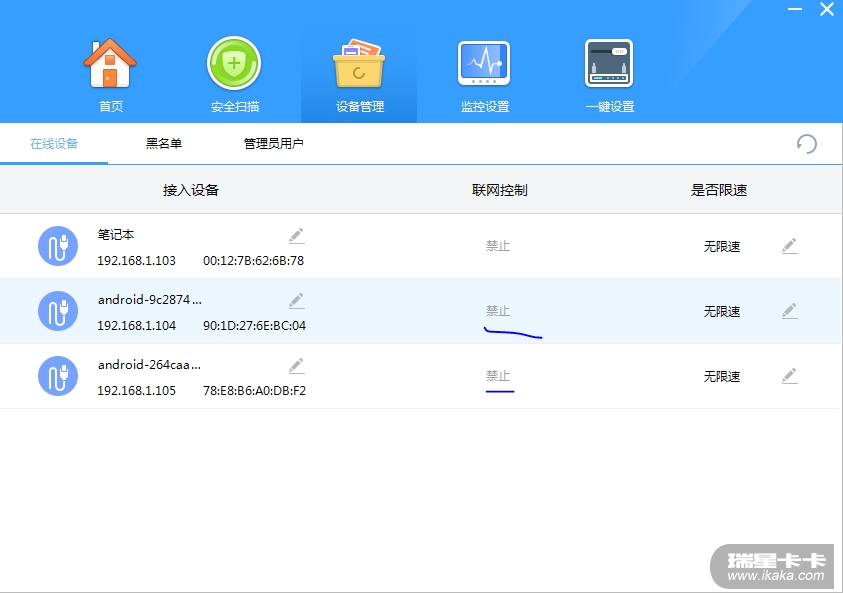This screenshot has width=843, height=595.
Task: Edit speed limit pencil for 192.168.1.104
Action: [x=789, y=311]
